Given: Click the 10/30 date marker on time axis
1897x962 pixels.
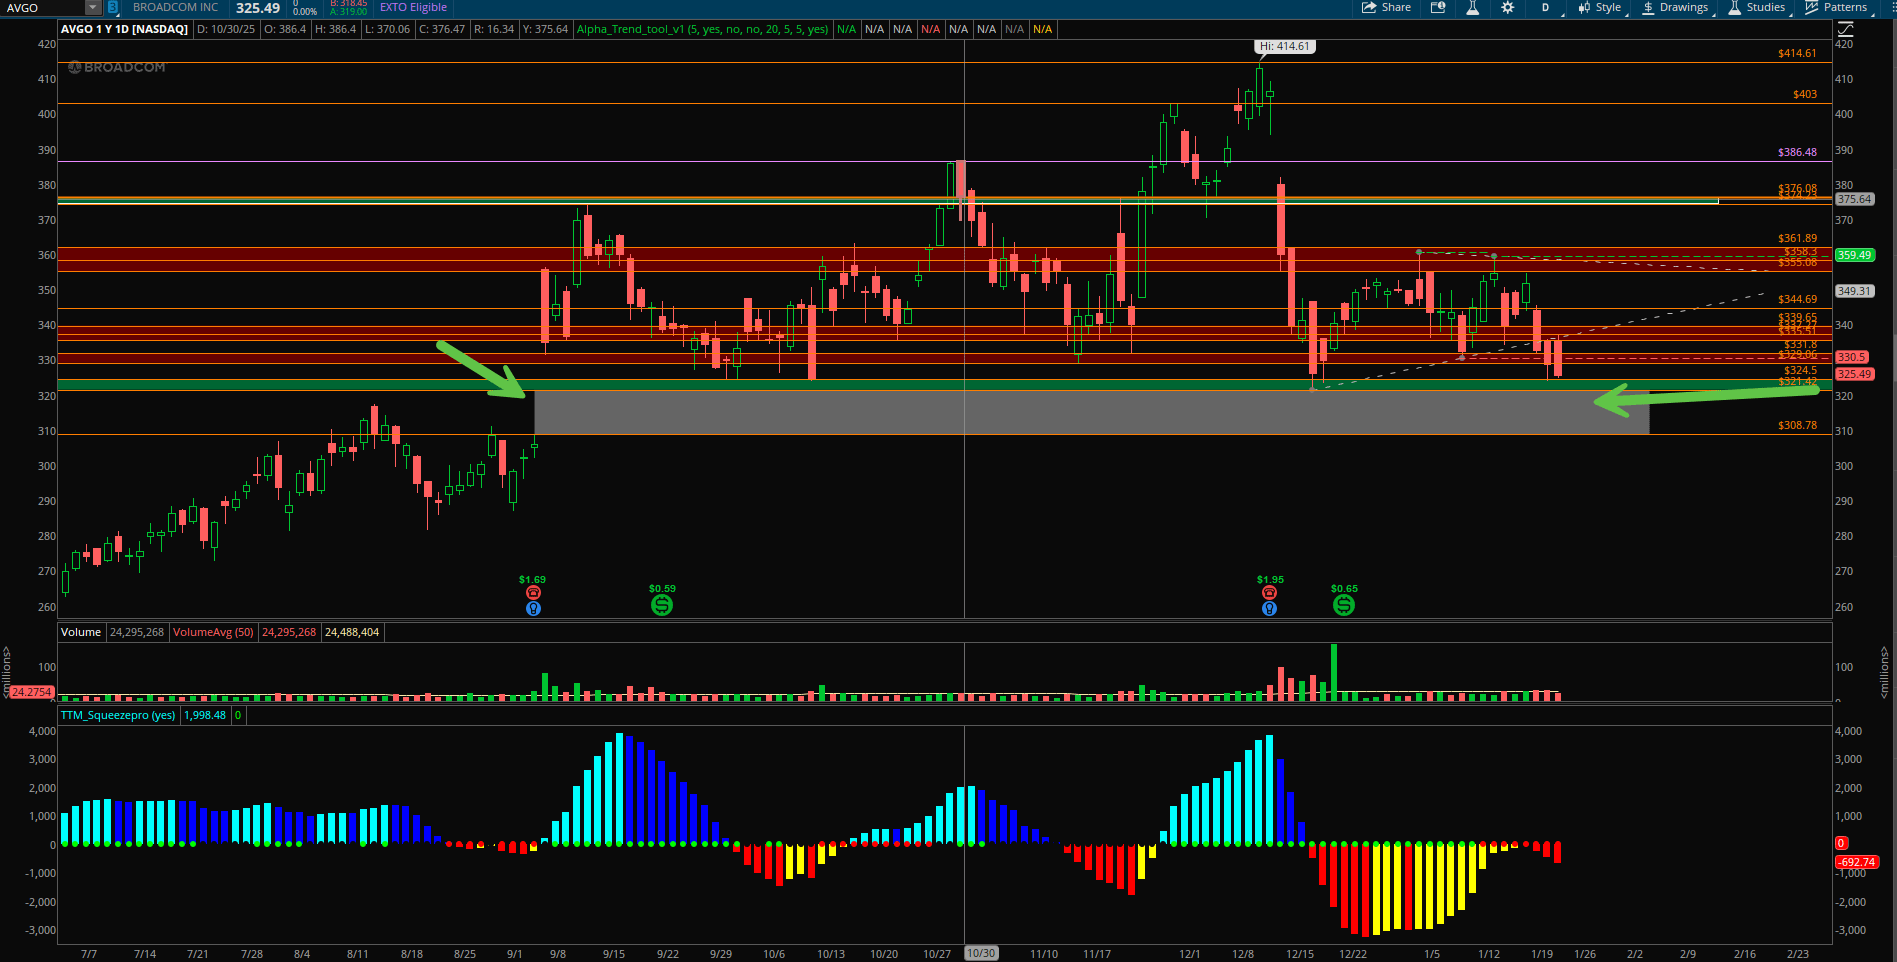Looking at the screenshot, I should click(981, 953).
